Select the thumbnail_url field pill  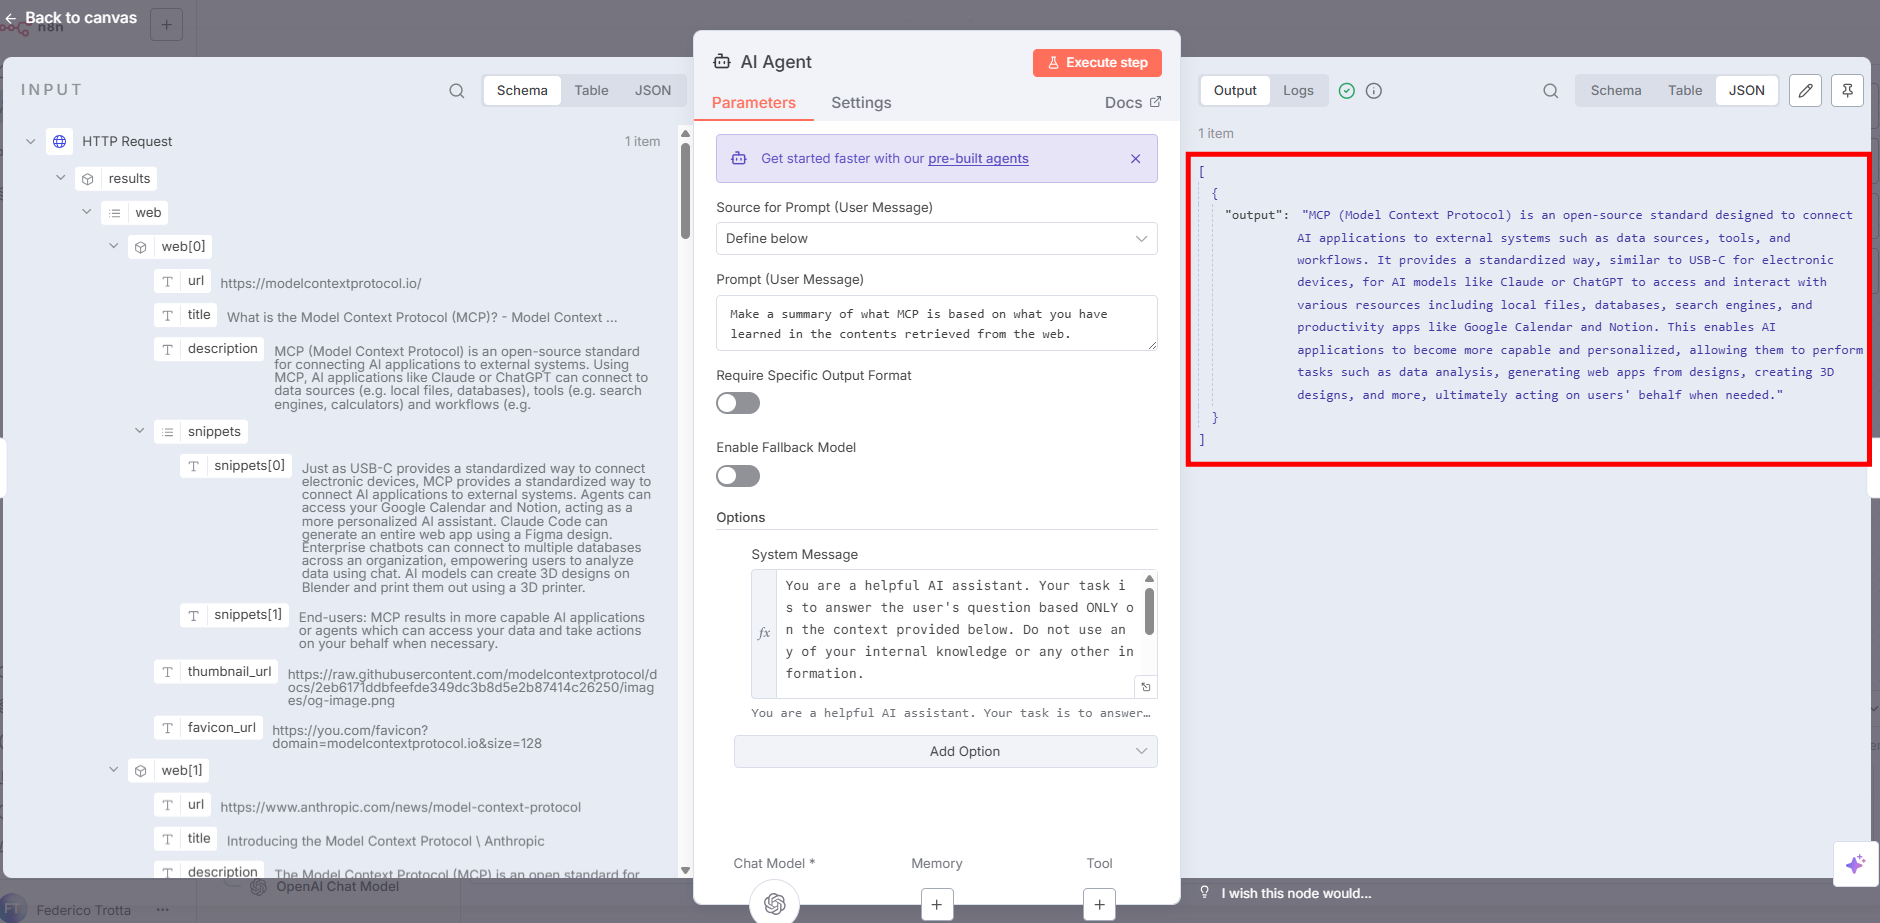pos(216,672)
